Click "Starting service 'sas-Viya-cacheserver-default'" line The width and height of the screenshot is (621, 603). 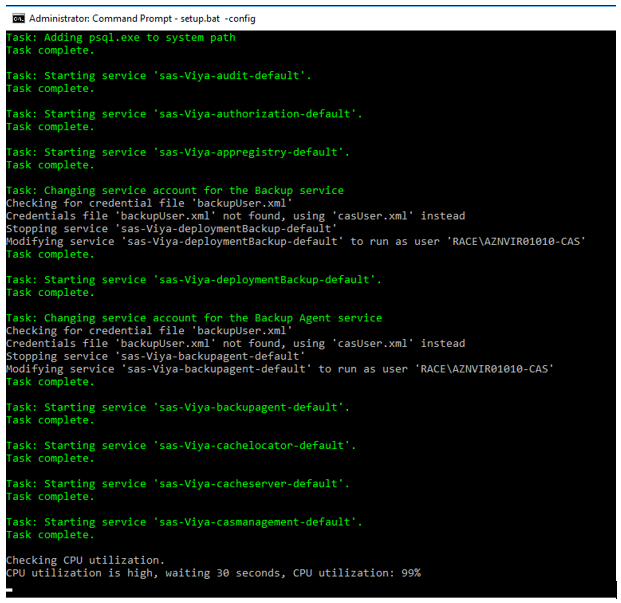178,483
